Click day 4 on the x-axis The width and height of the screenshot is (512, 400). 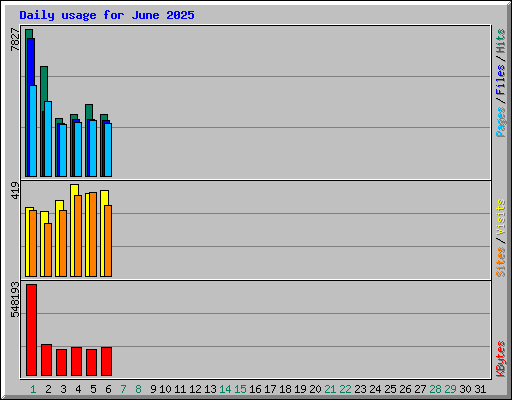click(x=78, y=389)
